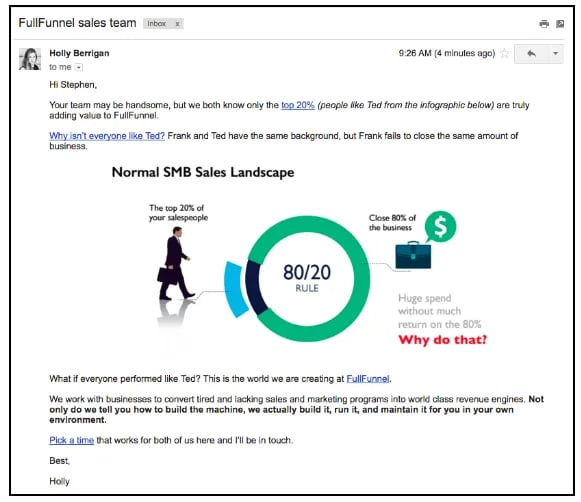Screen dimensions: 581x502
Task: Open Holly Berrigan's profile photo
Action: pyautogui.click(x=30, y=59)
